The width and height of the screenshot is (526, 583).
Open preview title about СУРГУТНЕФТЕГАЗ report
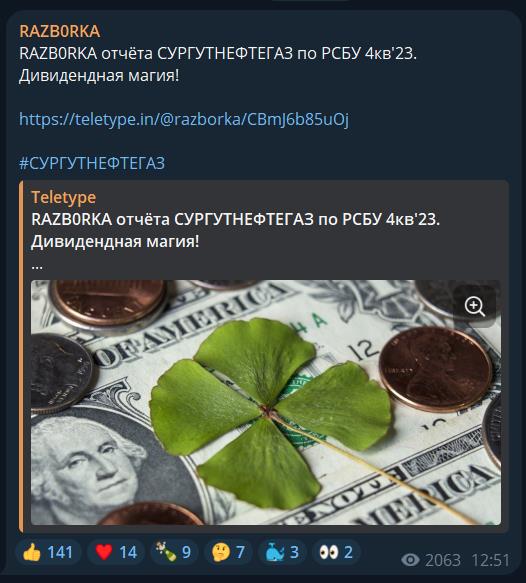235,231
